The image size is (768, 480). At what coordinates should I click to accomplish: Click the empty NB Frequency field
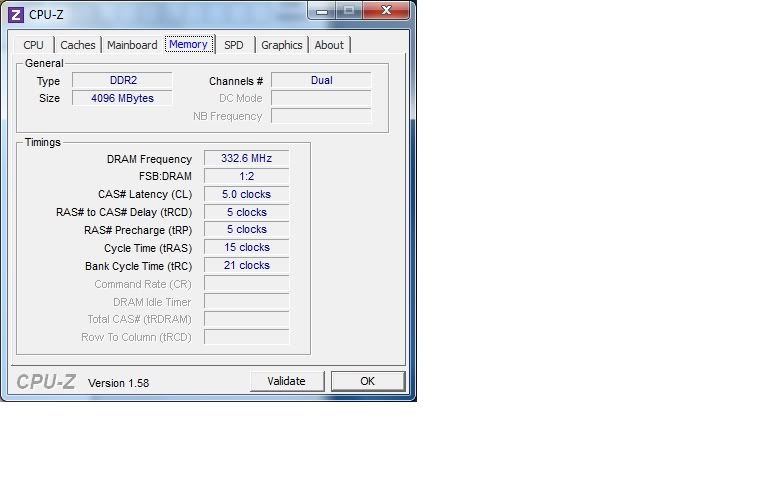321,116
